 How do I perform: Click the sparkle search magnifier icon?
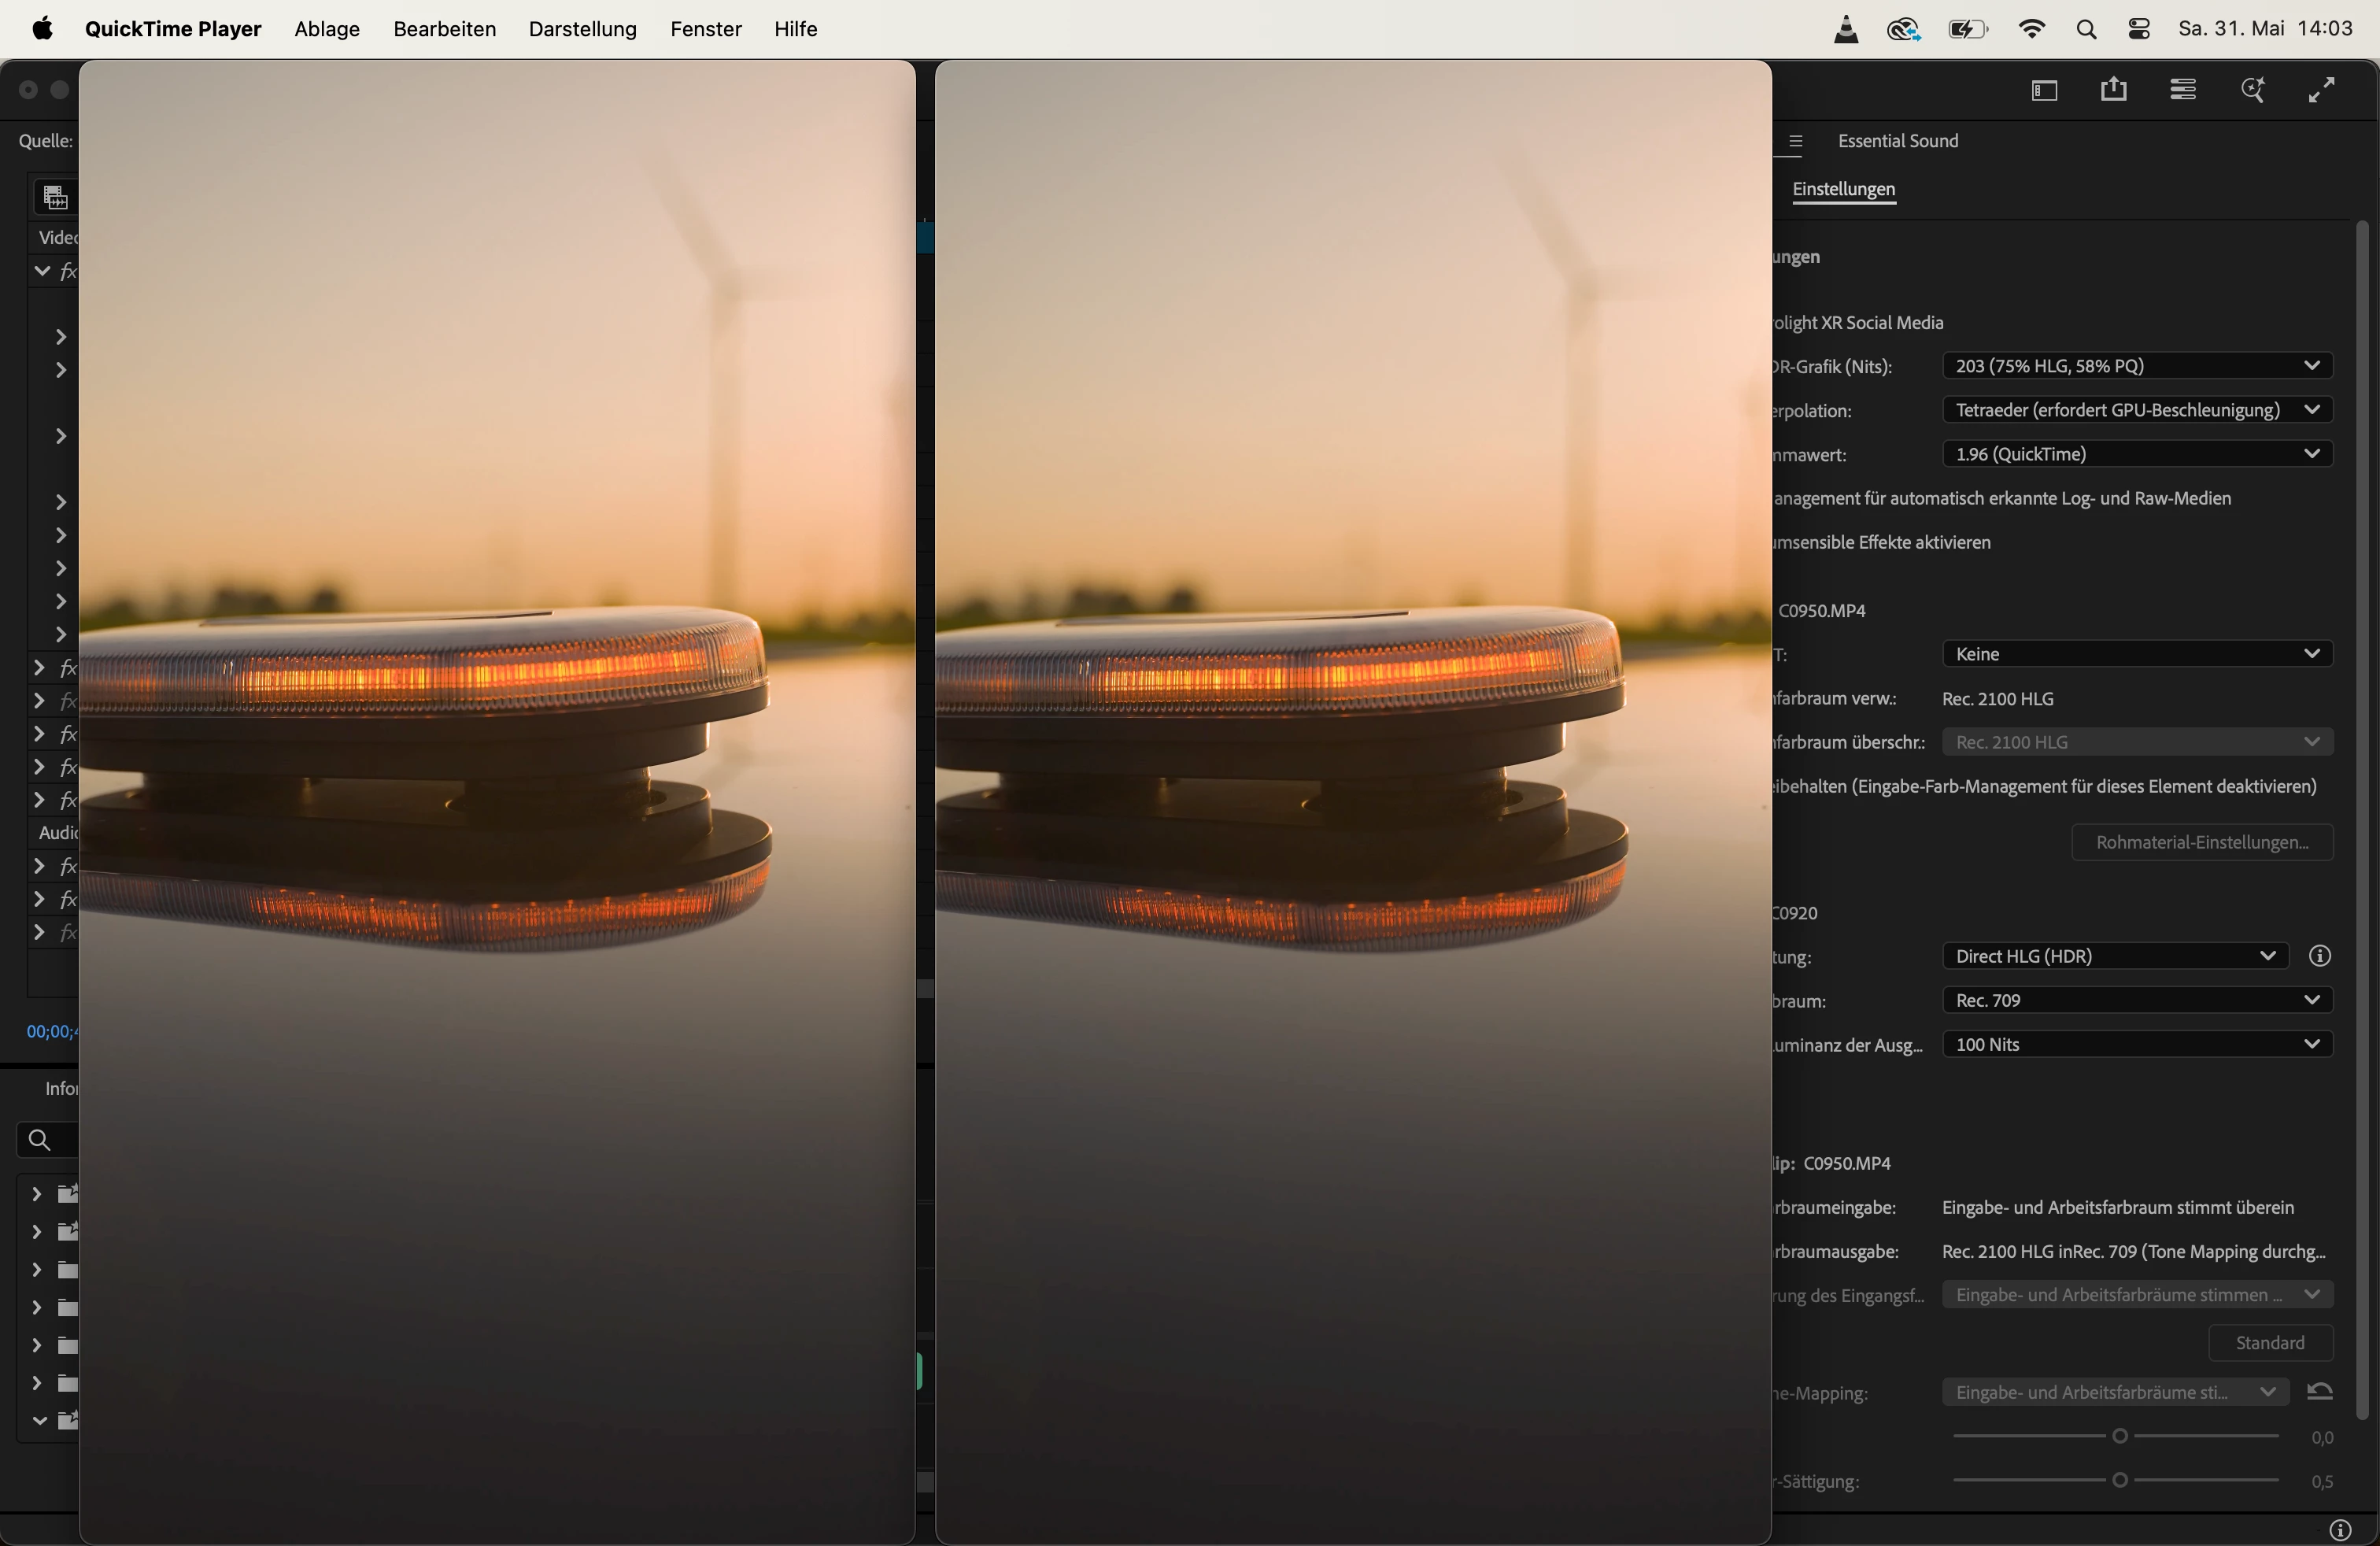2252,90
